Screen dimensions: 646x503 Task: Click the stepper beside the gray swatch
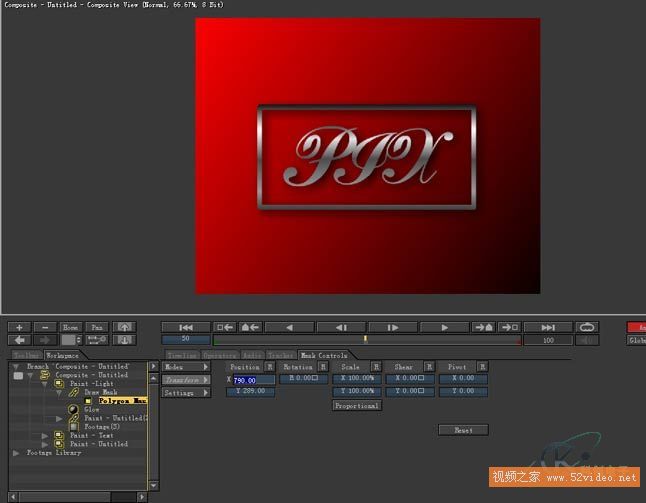(79, 340)
